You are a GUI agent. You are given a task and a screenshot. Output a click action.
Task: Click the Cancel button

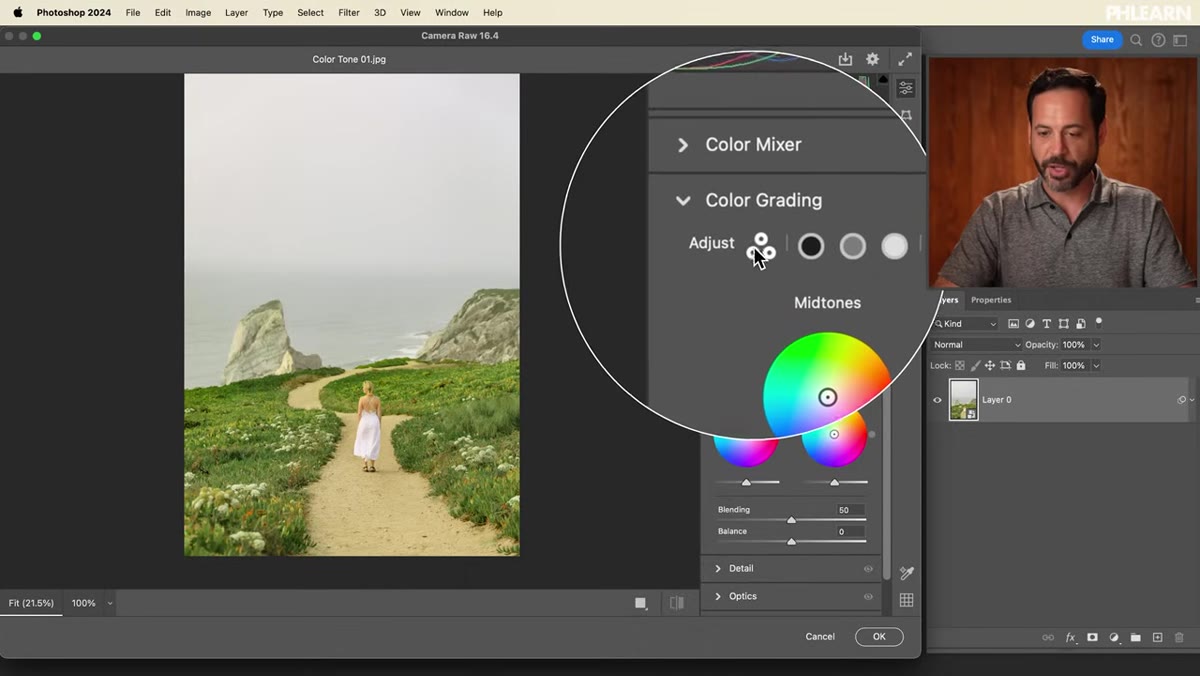click(820, 637)
